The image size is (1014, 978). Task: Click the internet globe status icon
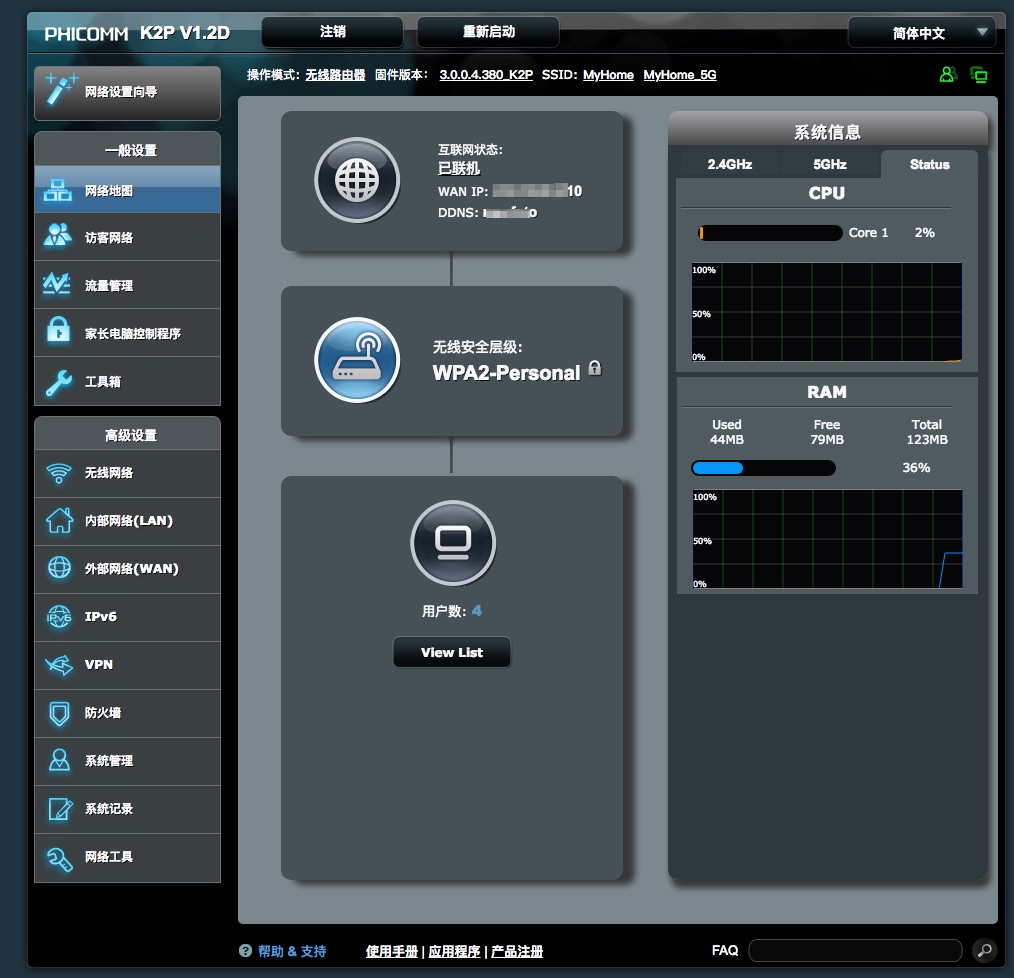pos(357,181)
